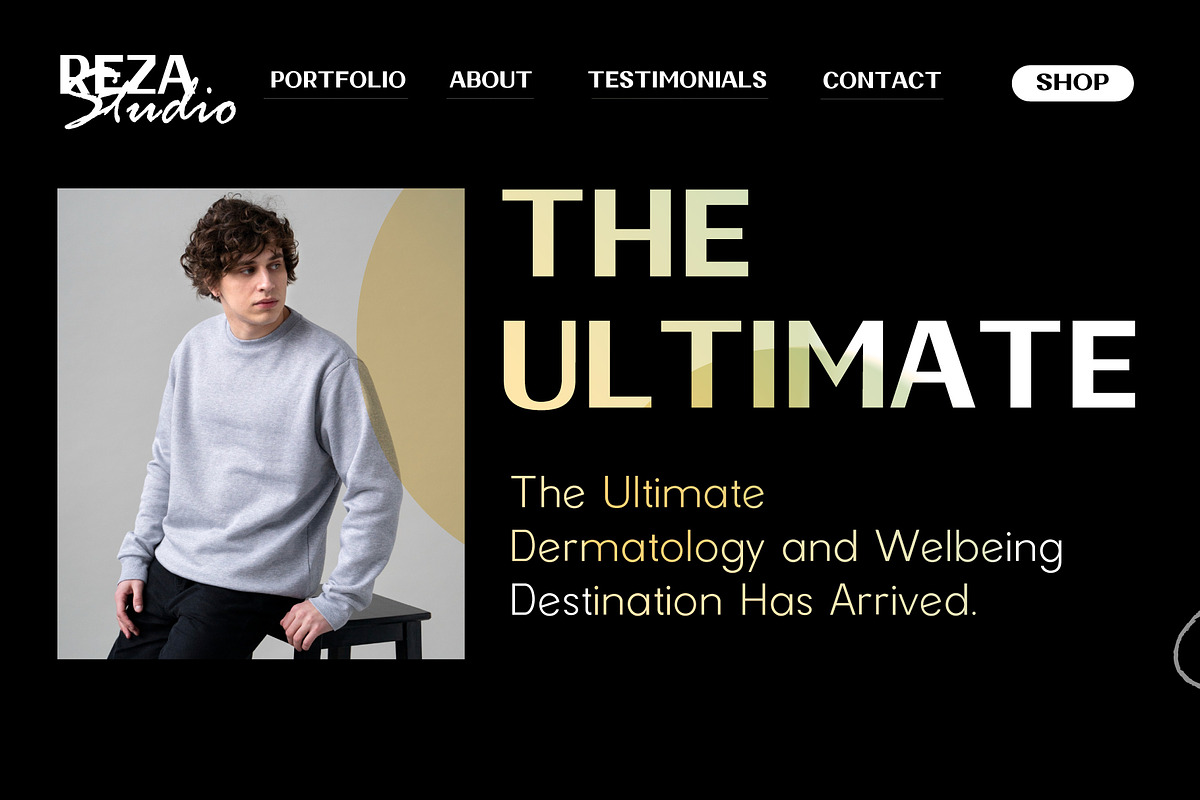Click the "Destination Has Arrived." text line
Image resolution: width=1200 pixels, height=800 pixels.
tap(743, 601)
